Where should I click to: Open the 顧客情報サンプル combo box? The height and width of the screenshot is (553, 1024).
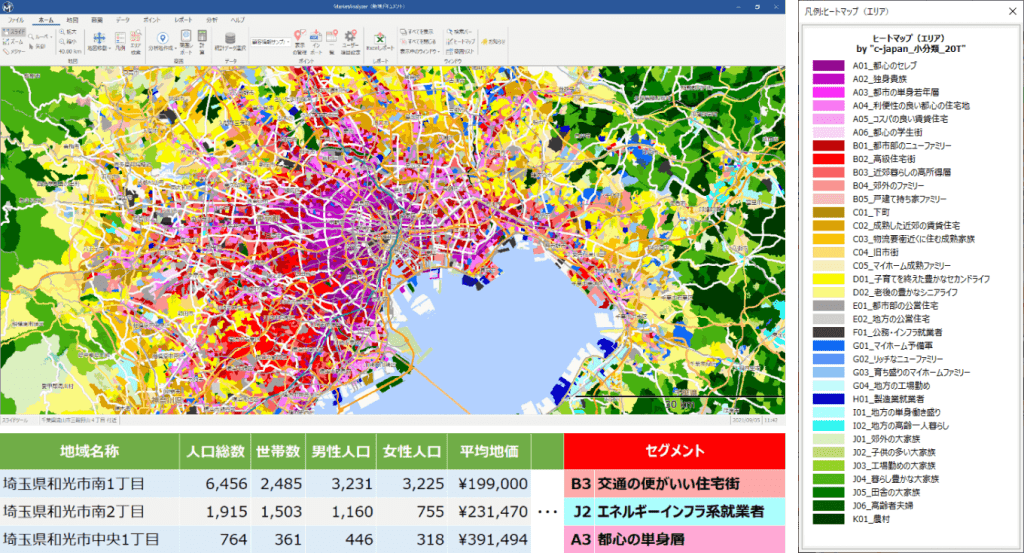pyautogui.click(x=270, y=42)
